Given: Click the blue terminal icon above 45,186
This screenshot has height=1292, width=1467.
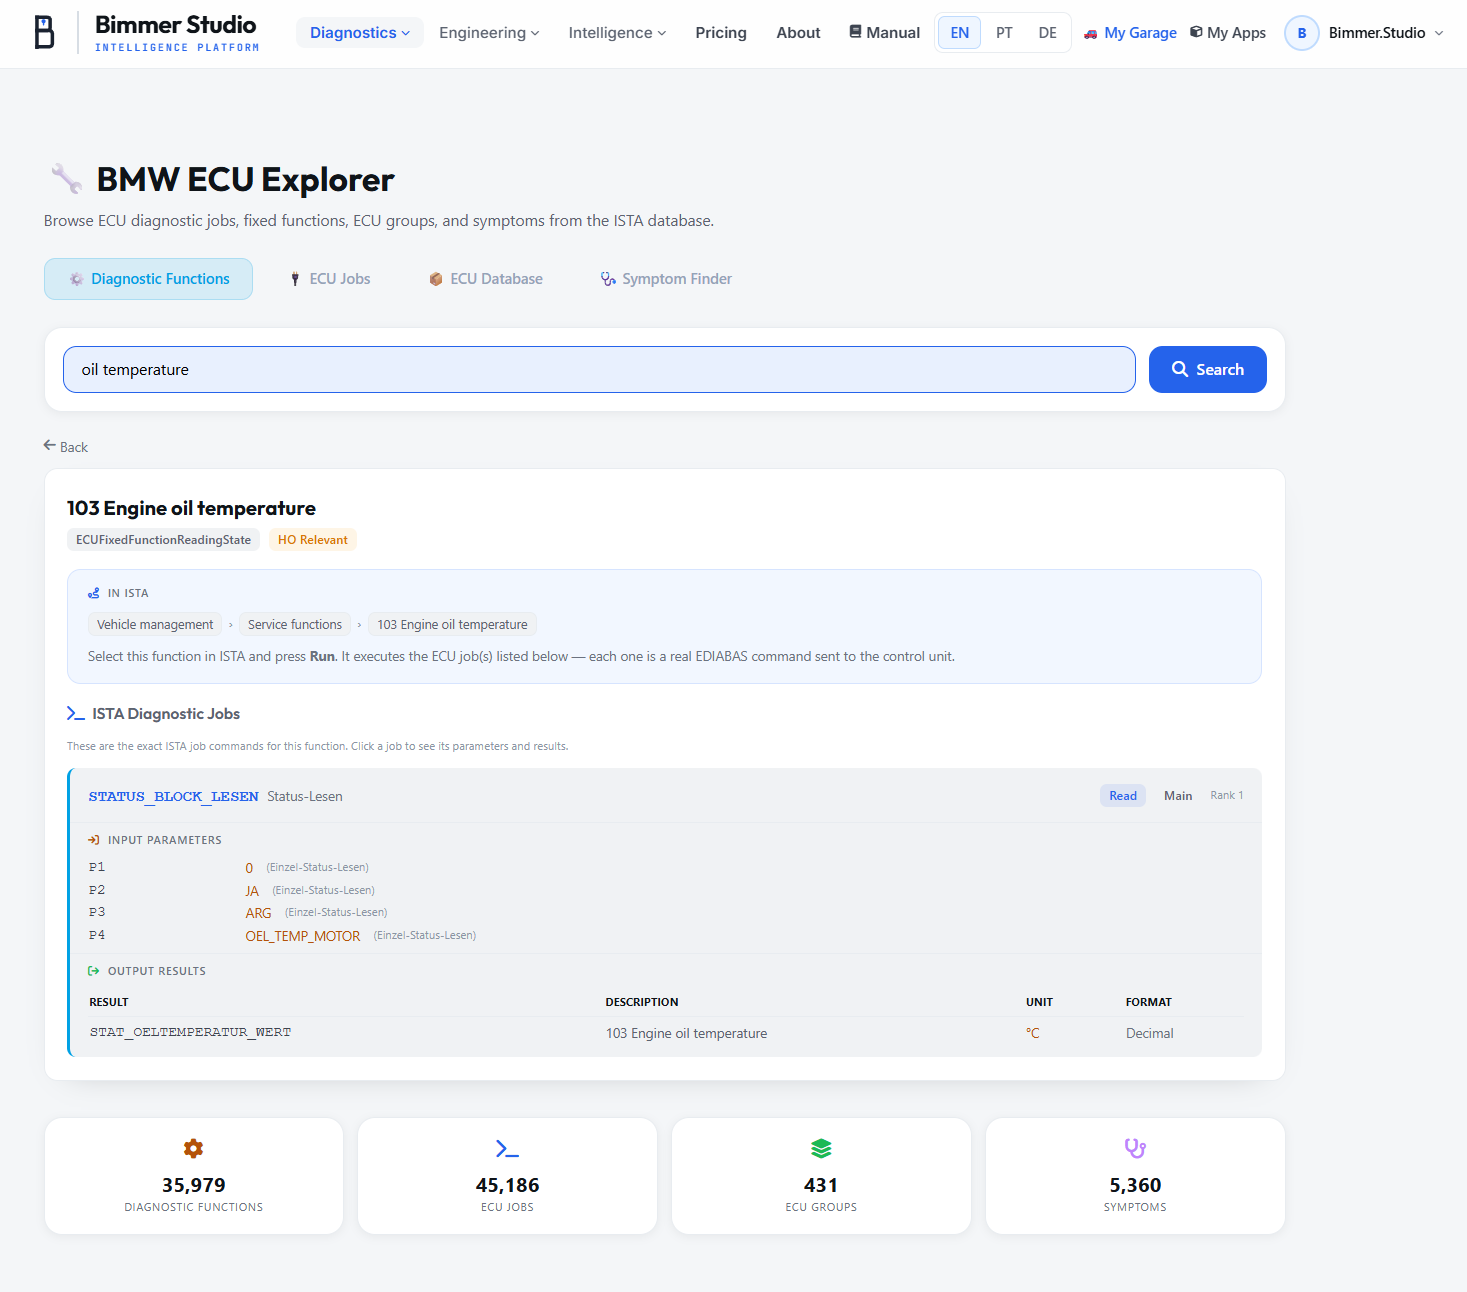Looking at the screenshot, I should click(507, 1148).
